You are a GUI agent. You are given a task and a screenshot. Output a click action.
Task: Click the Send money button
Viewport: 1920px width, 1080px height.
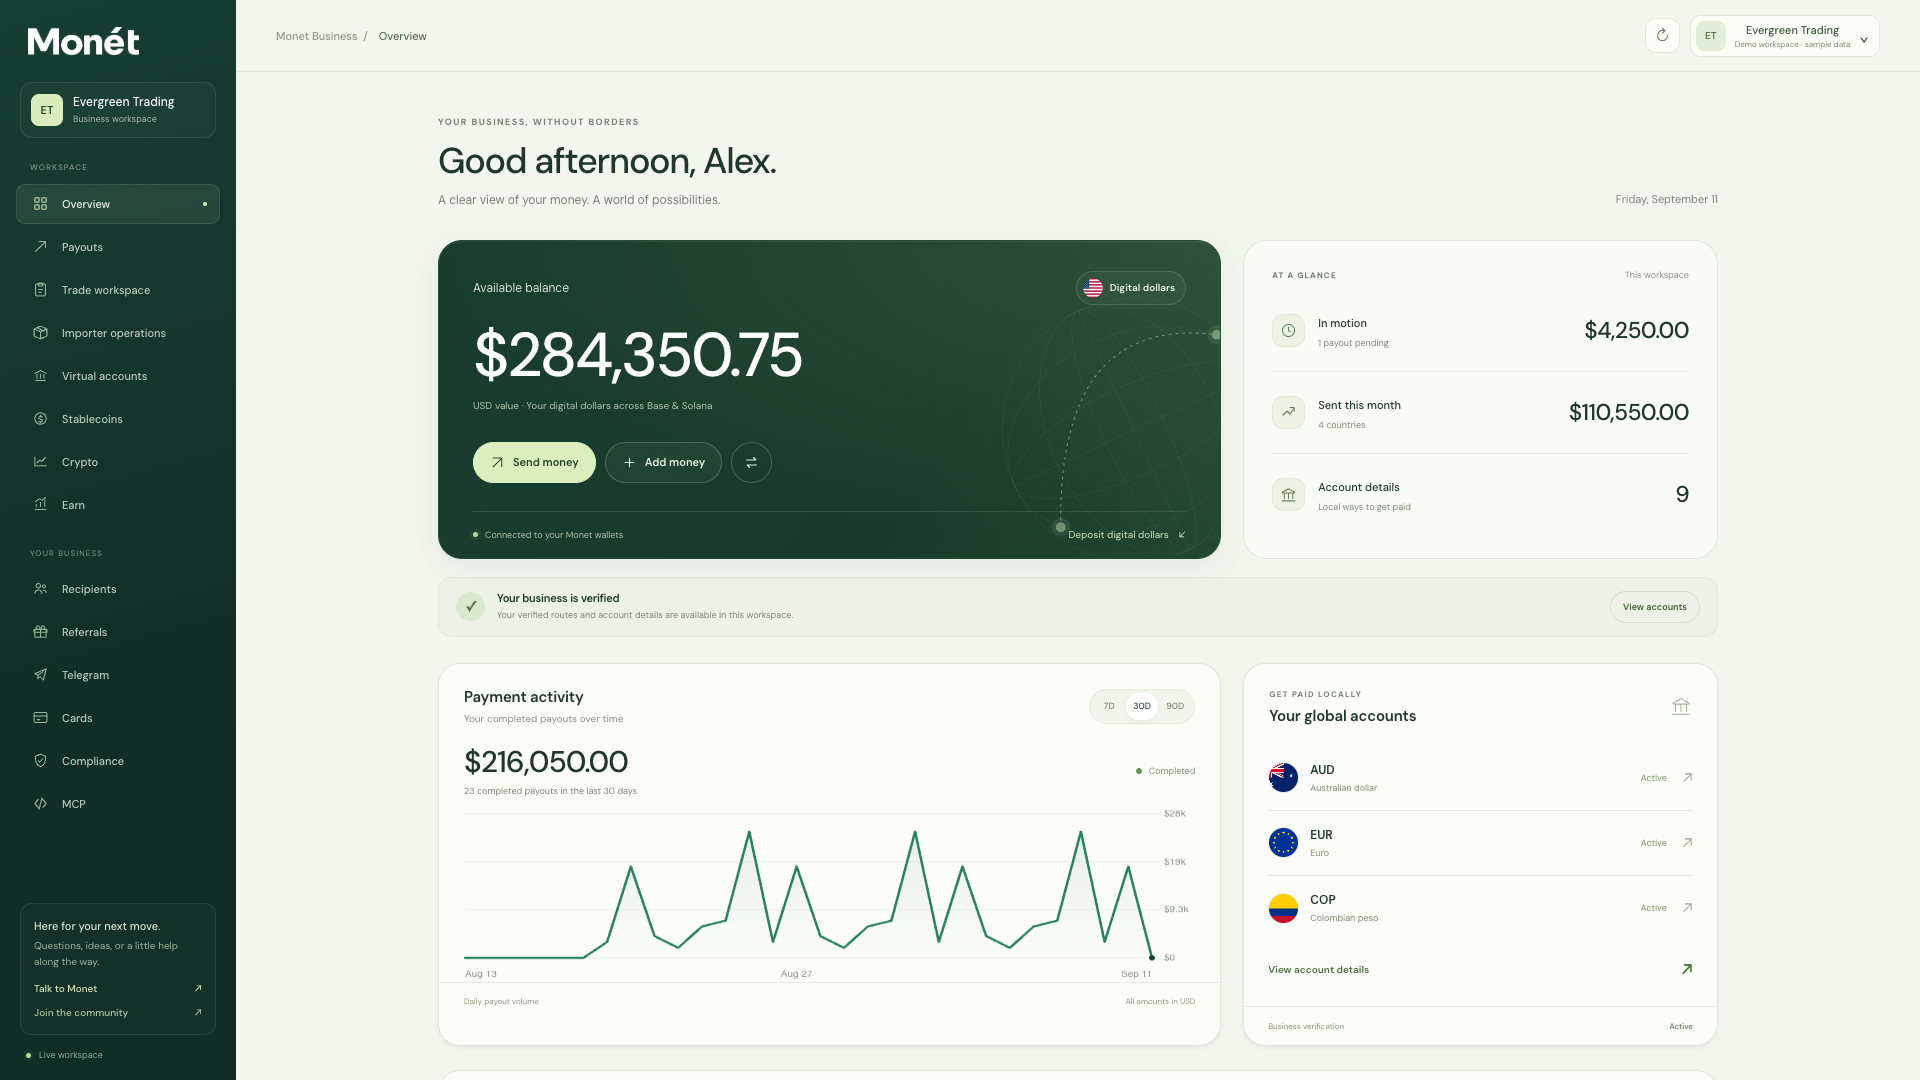click(x=534, y=463)
